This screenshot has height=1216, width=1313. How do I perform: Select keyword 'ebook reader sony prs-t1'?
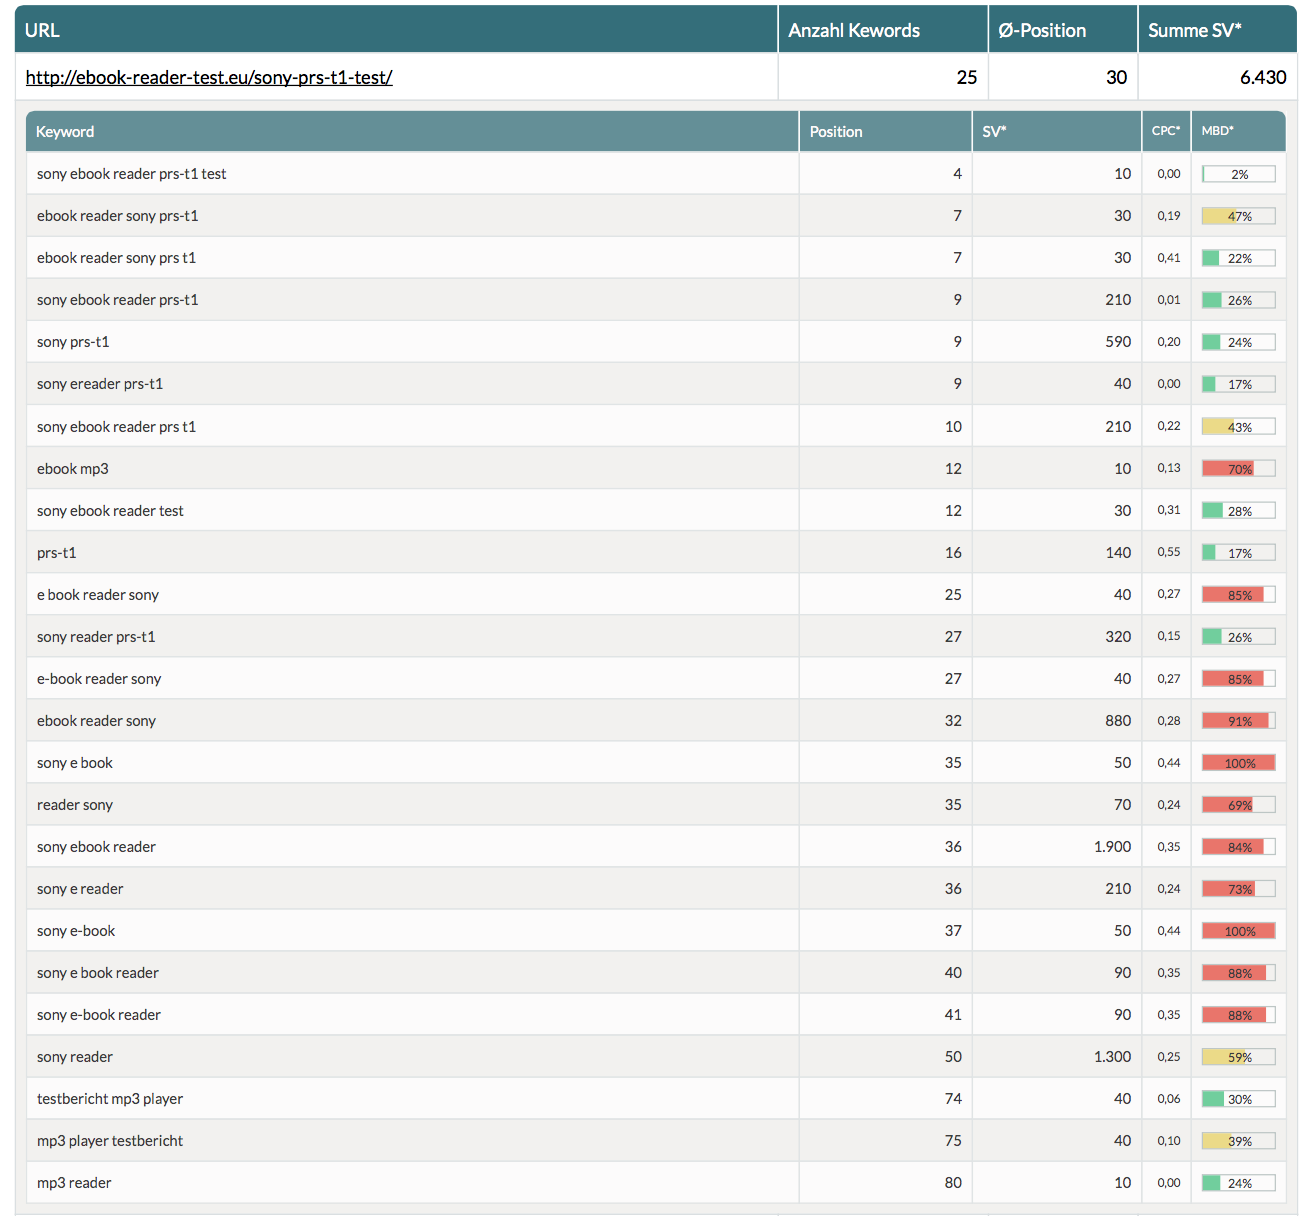click(x=117, y=216)
